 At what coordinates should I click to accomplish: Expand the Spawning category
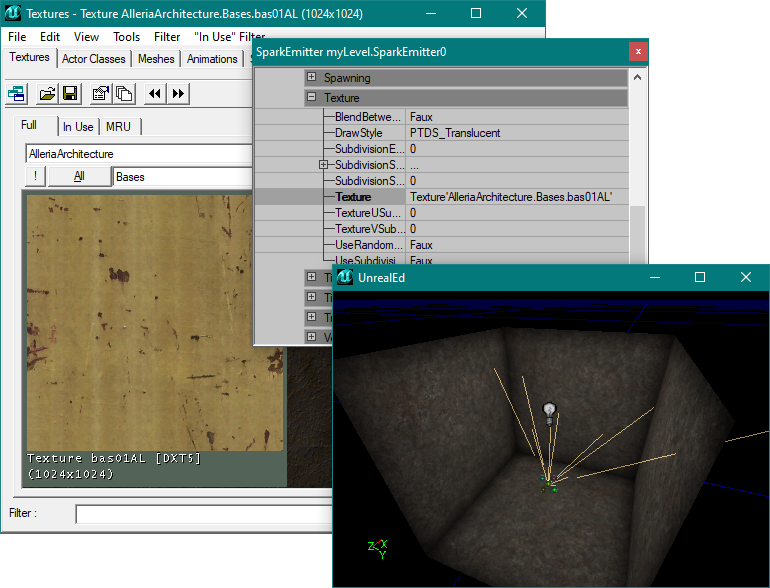tap(311, 77)
